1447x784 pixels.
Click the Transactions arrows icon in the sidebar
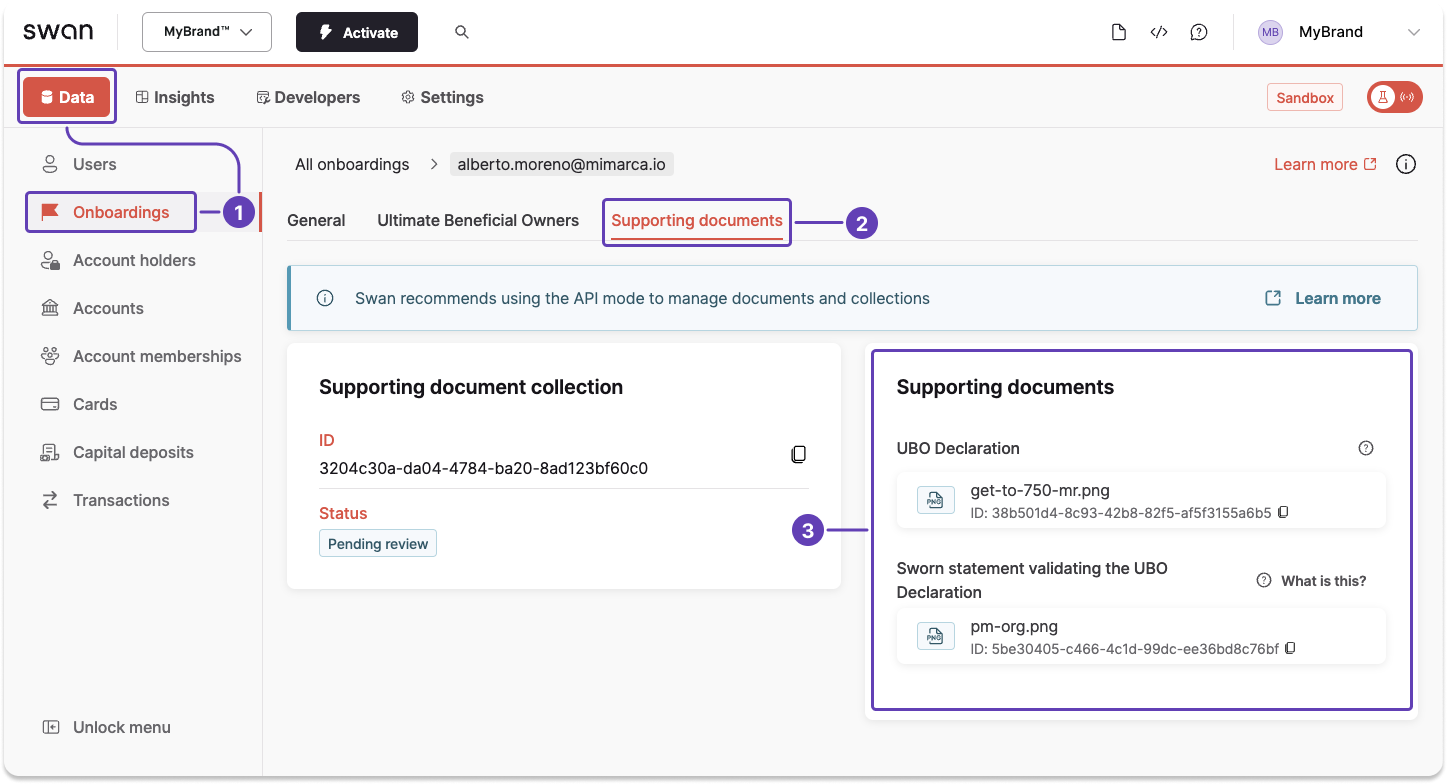(48, 500)
